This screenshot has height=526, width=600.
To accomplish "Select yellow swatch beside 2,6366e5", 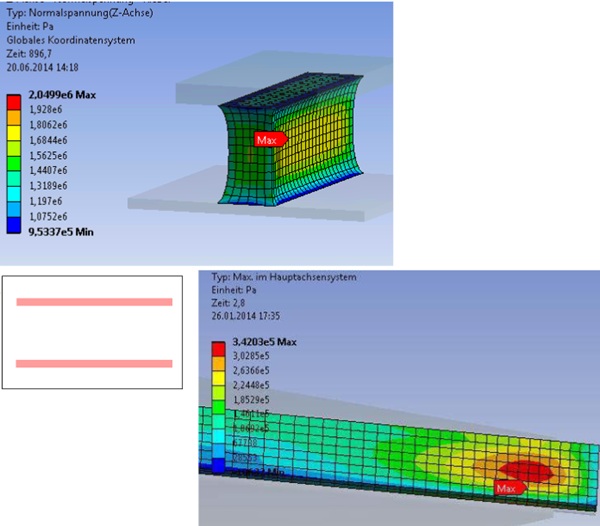I will (x=218, y=378).
